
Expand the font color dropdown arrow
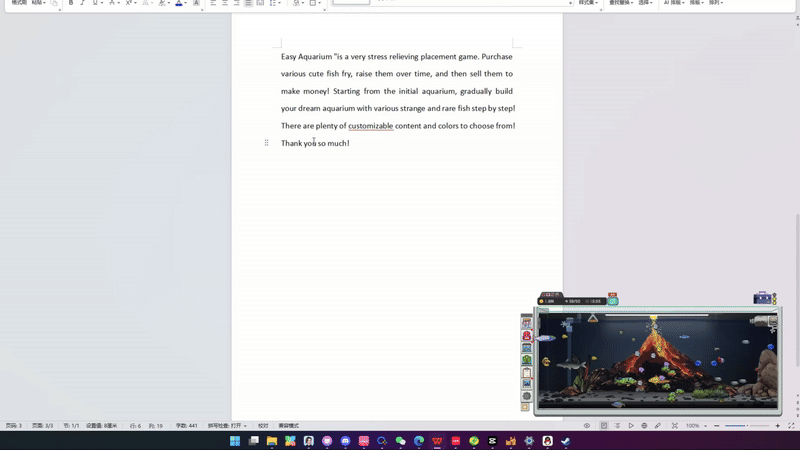click(x=187, y=3)
